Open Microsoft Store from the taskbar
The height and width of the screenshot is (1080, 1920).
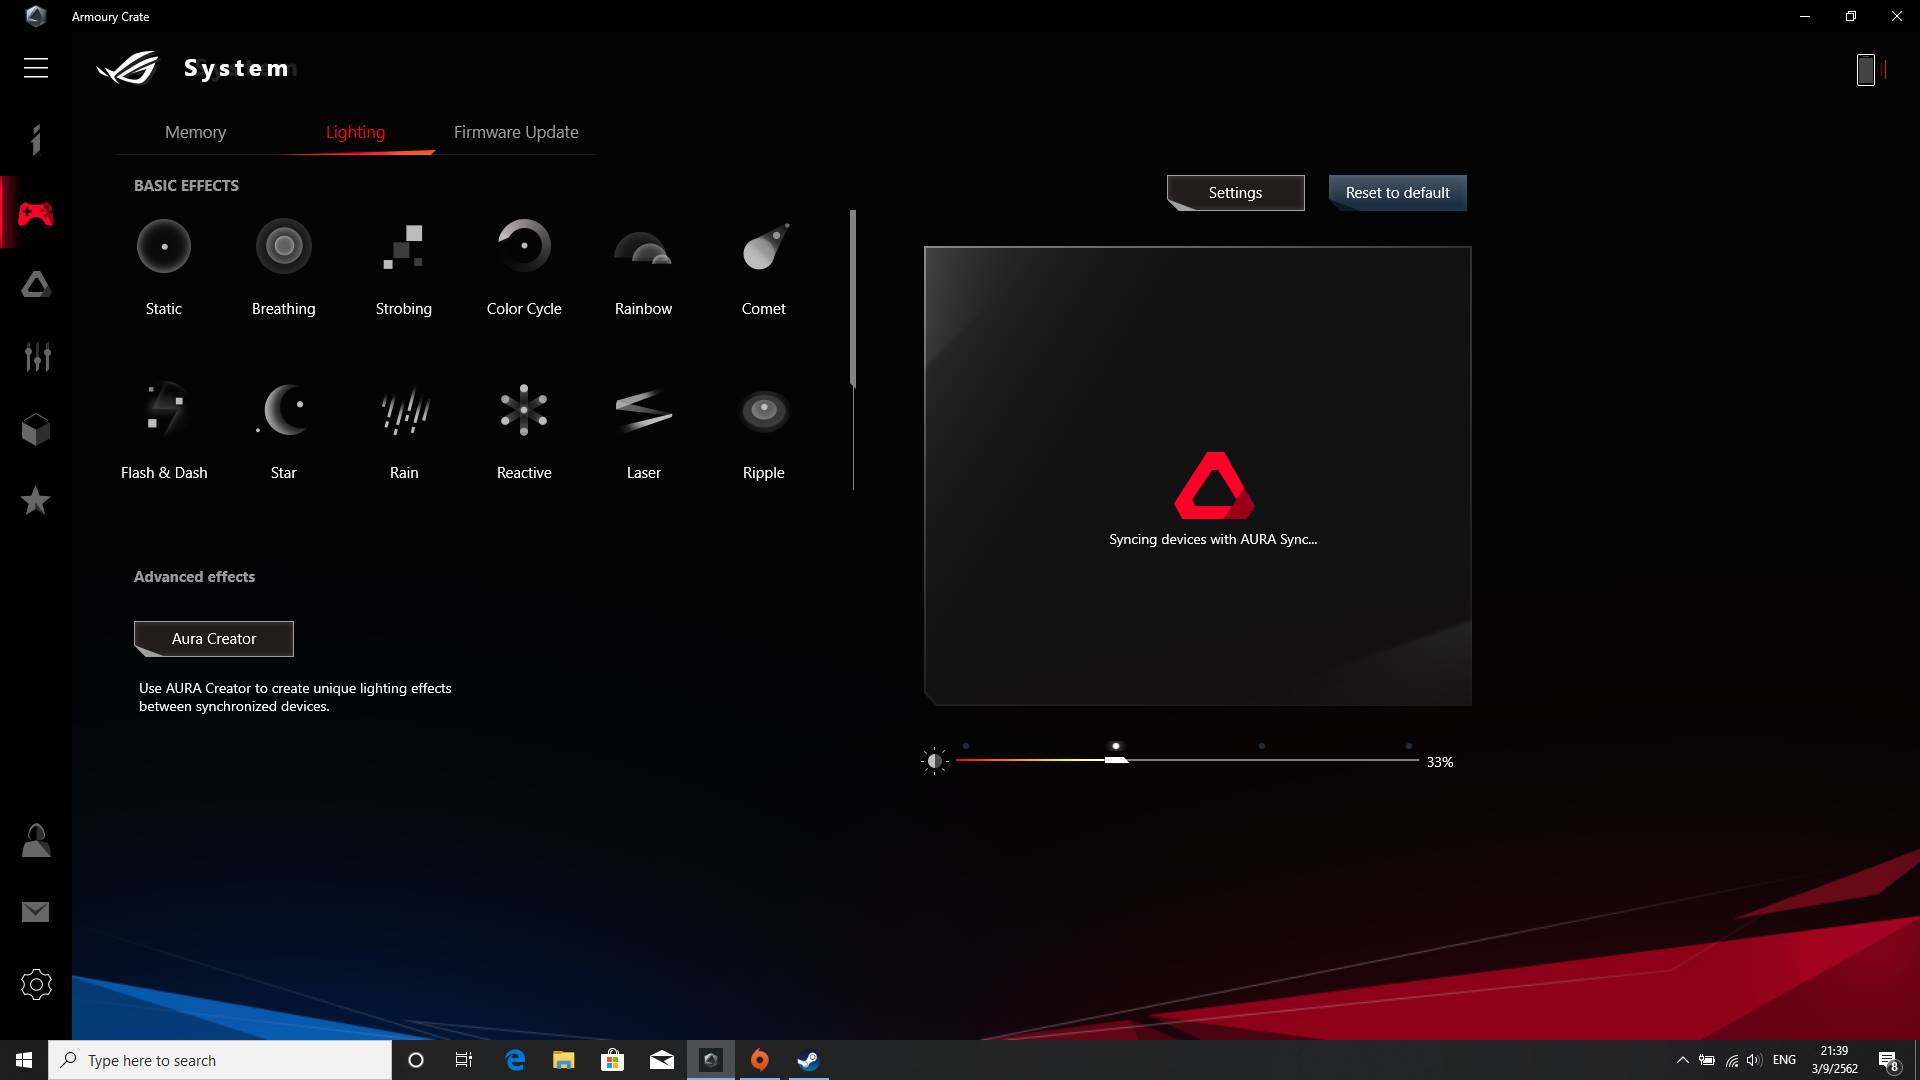(x=612, y=1060)
